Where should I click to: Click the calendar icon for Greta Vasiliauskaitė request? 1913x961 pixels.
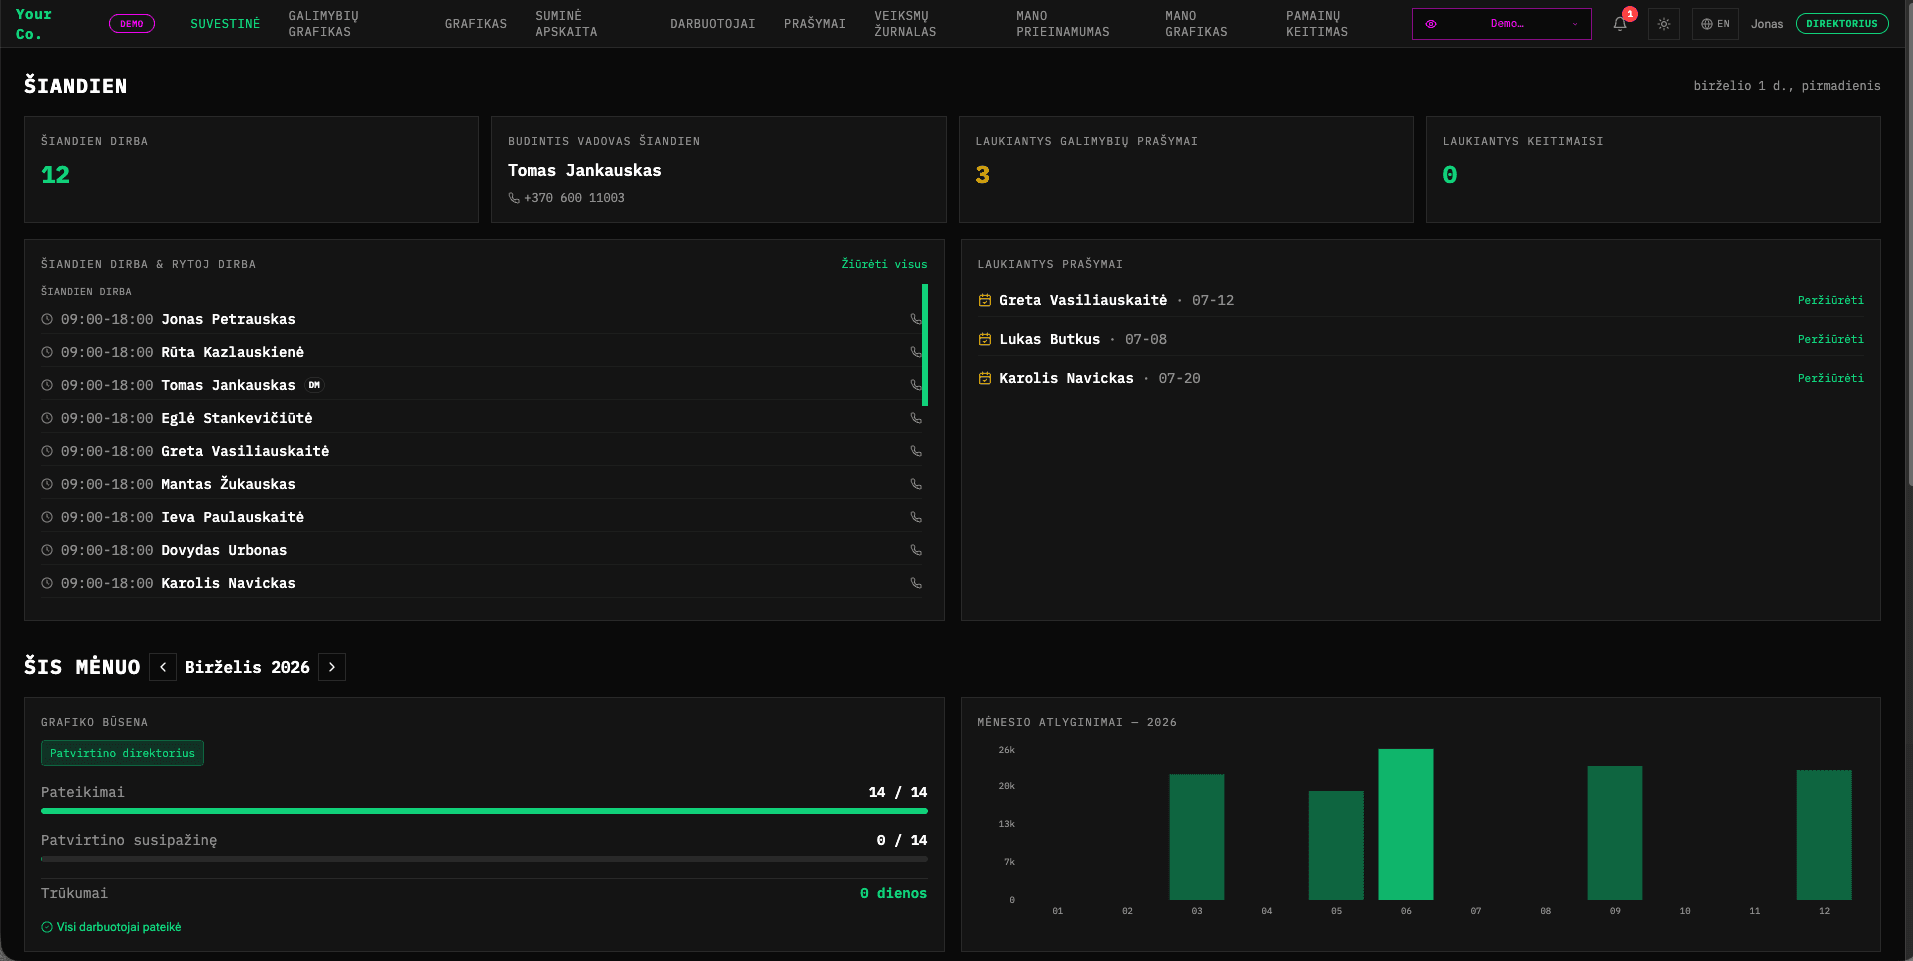tap(985, 300)
